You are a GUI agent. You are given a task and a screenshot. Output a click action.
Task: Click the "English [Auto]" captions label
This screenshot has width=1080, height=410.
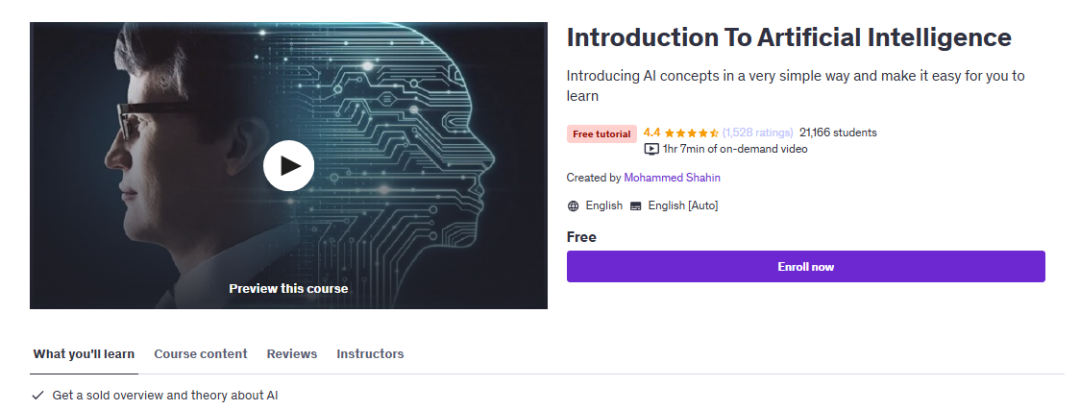pos(683,206)
